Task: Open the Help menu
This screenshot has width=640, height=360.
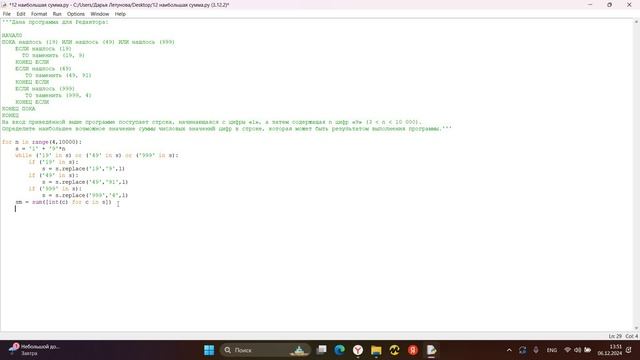Action: point(120,14)
